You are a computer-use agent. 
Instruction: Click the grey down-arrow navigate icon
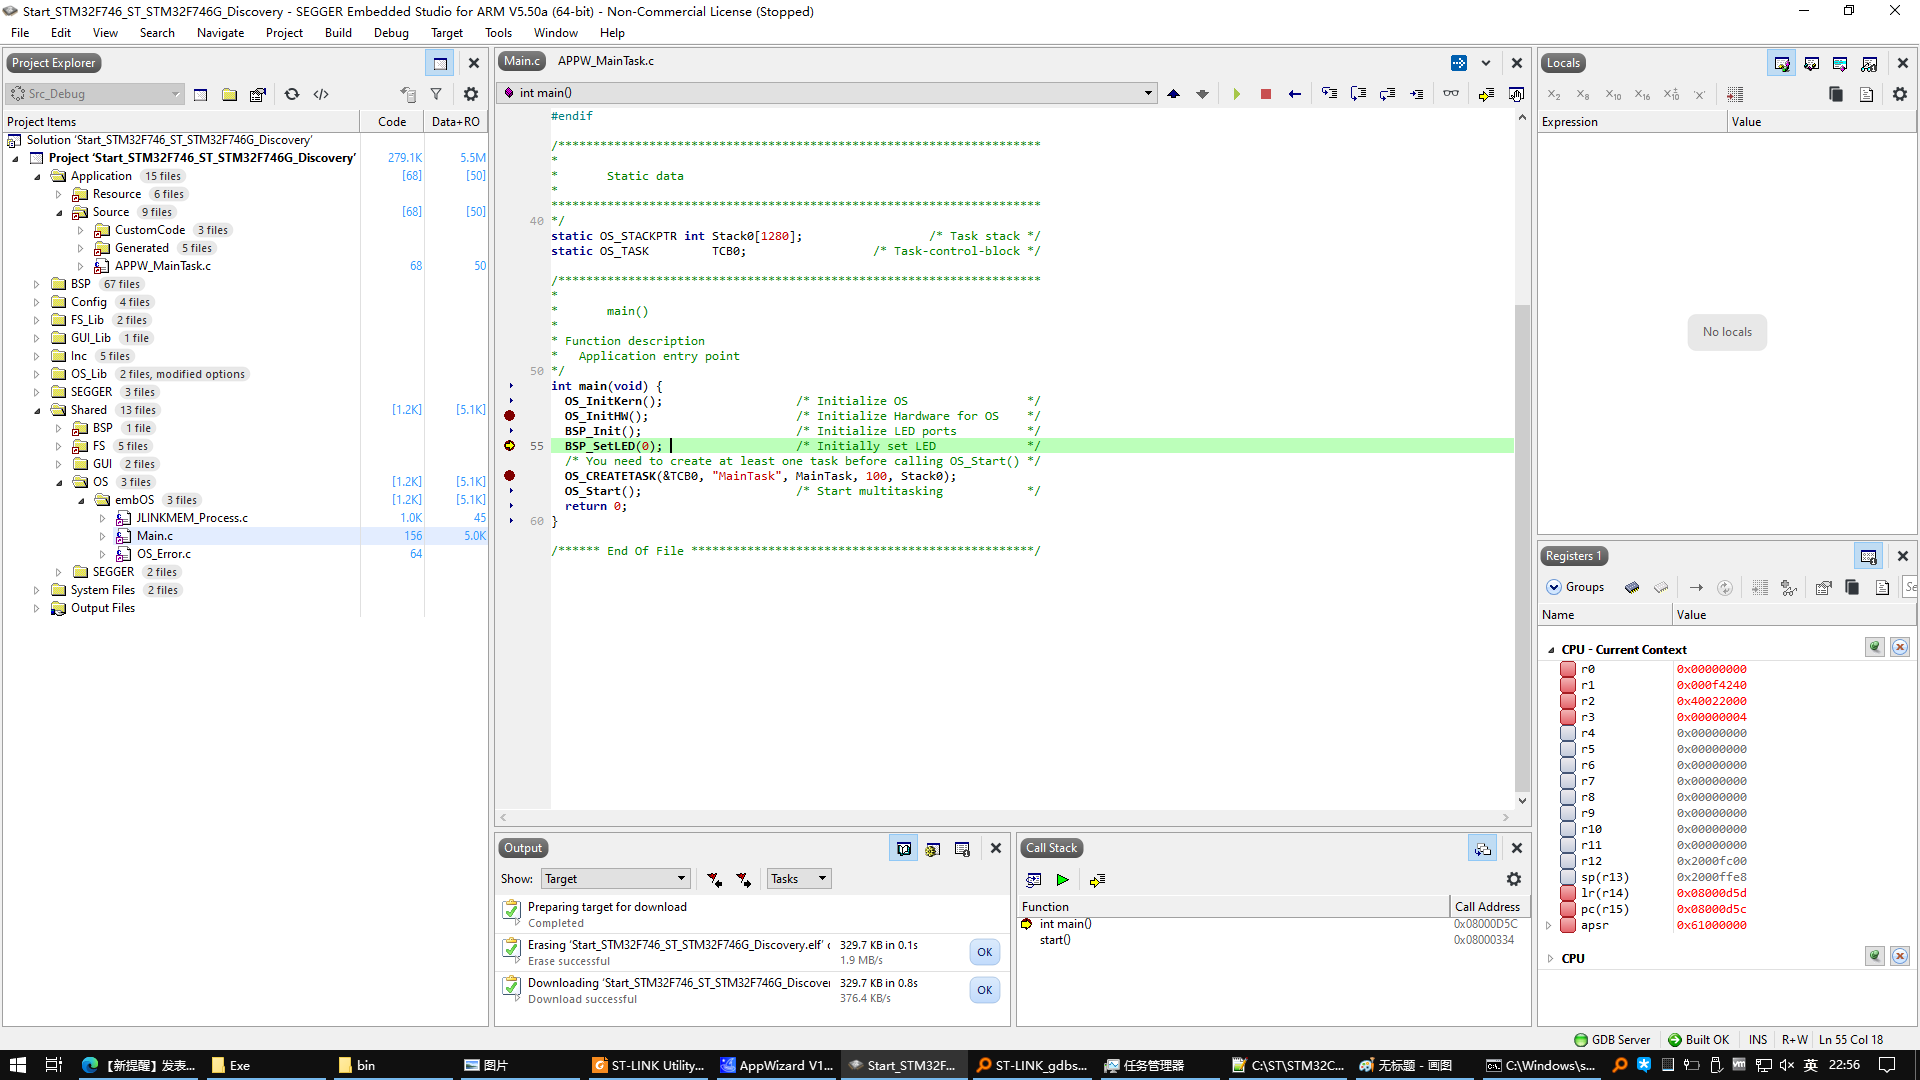point(1202,94)
